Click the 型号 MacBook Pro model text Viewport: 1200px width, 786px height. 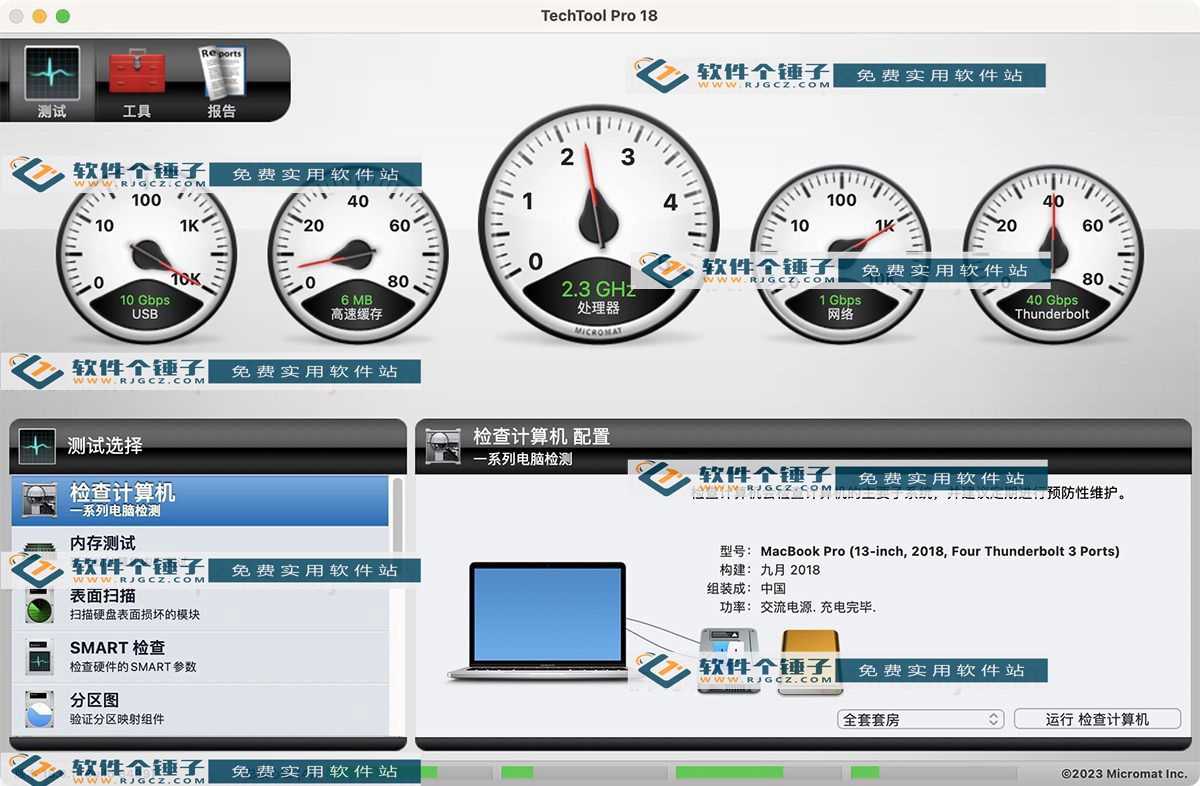point(919,551)
